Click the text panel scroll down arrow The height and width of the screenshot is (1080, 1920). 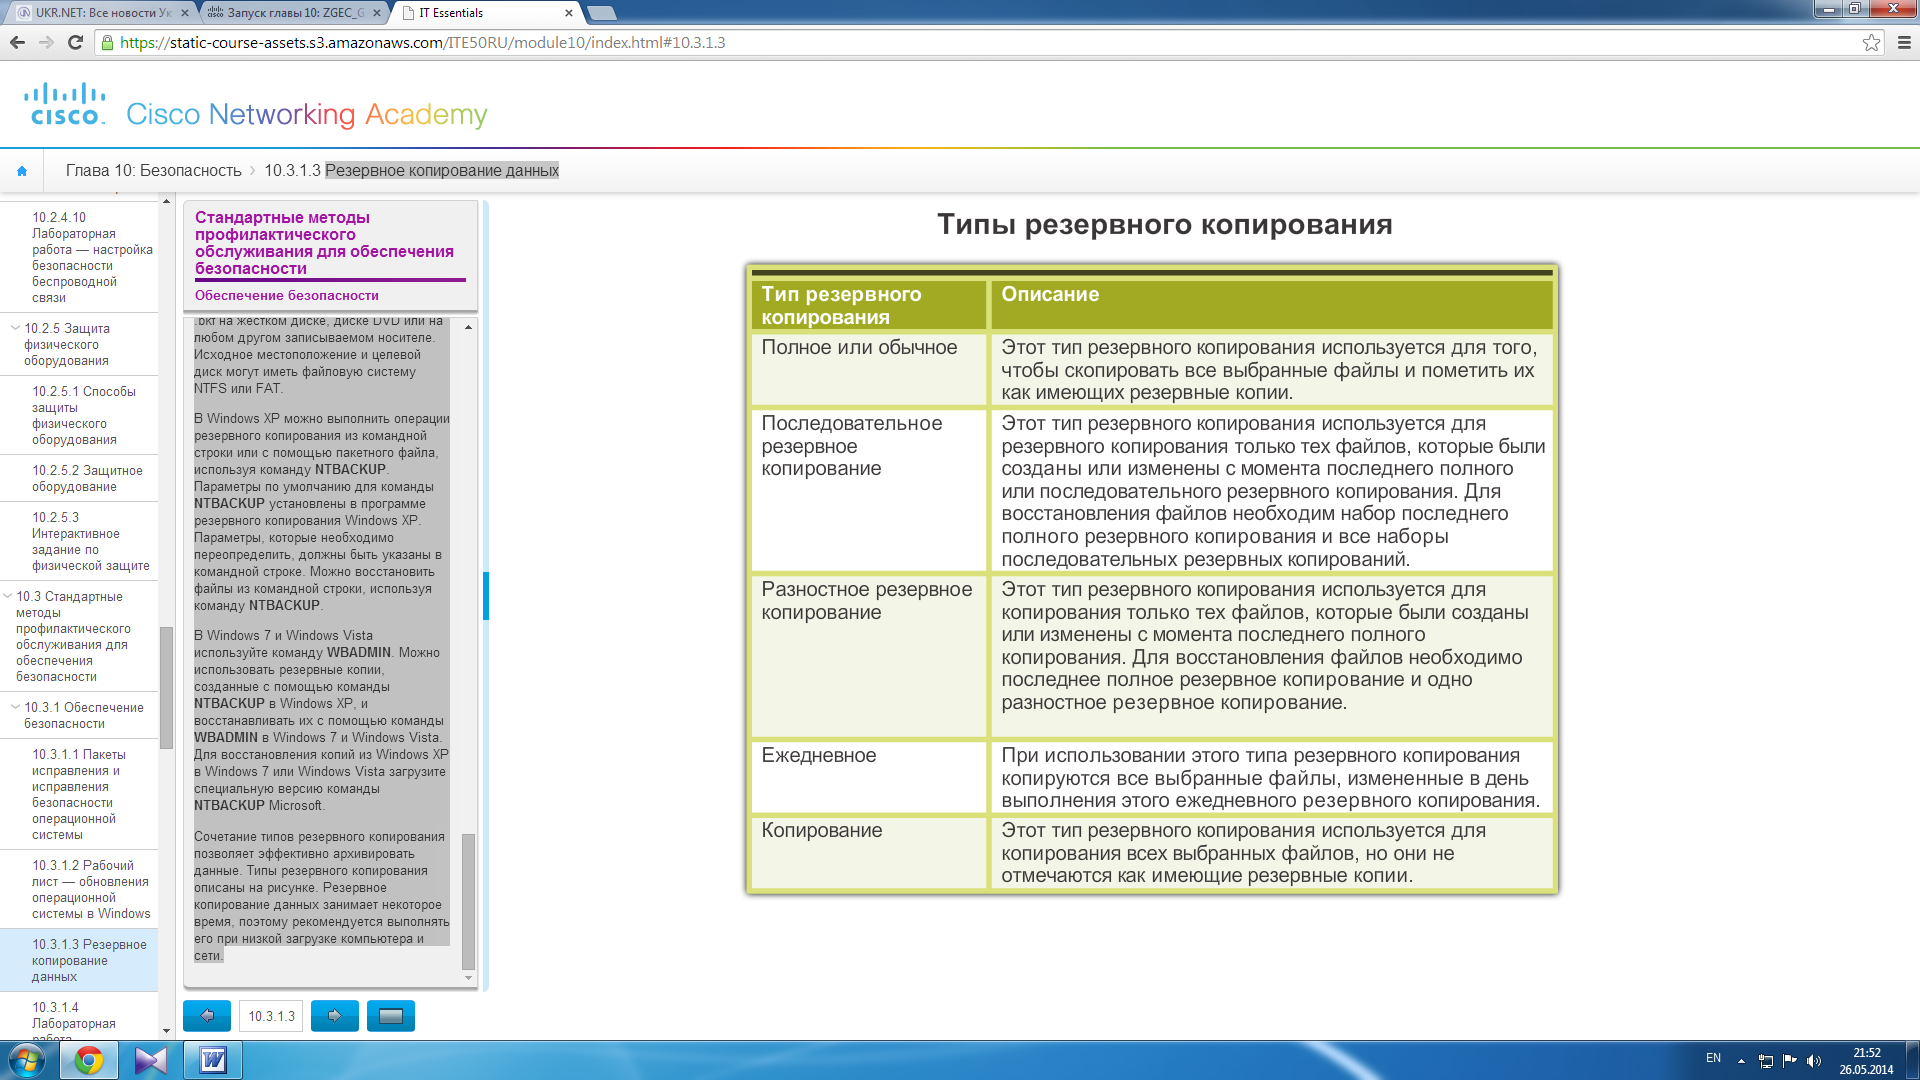tap(468, 978)
